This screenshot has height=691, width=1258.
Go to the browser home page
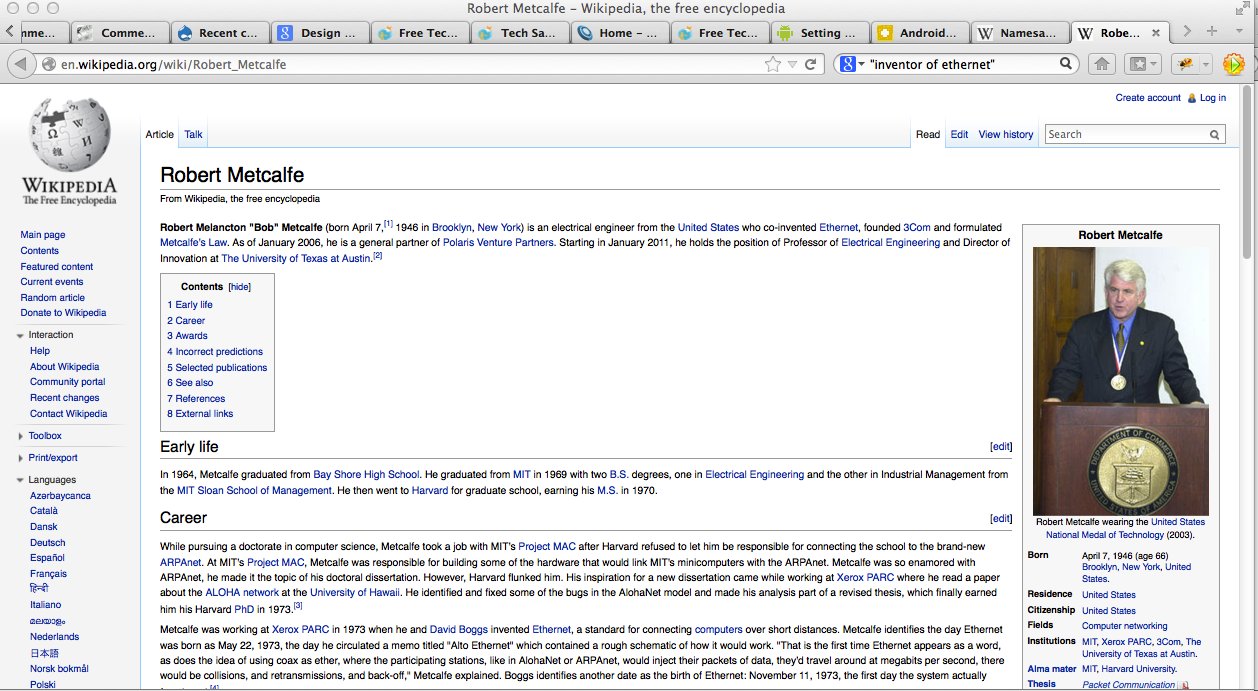(x=1101, y=64)
